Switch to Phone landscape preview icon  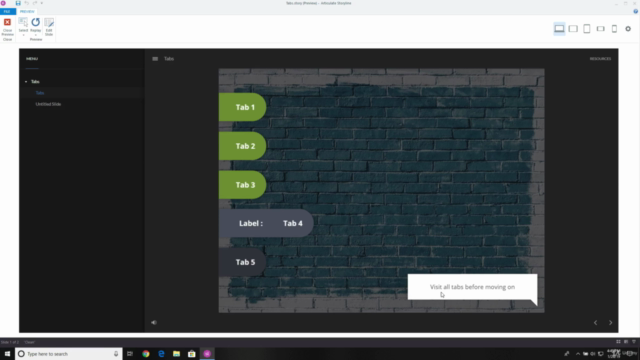600,29
